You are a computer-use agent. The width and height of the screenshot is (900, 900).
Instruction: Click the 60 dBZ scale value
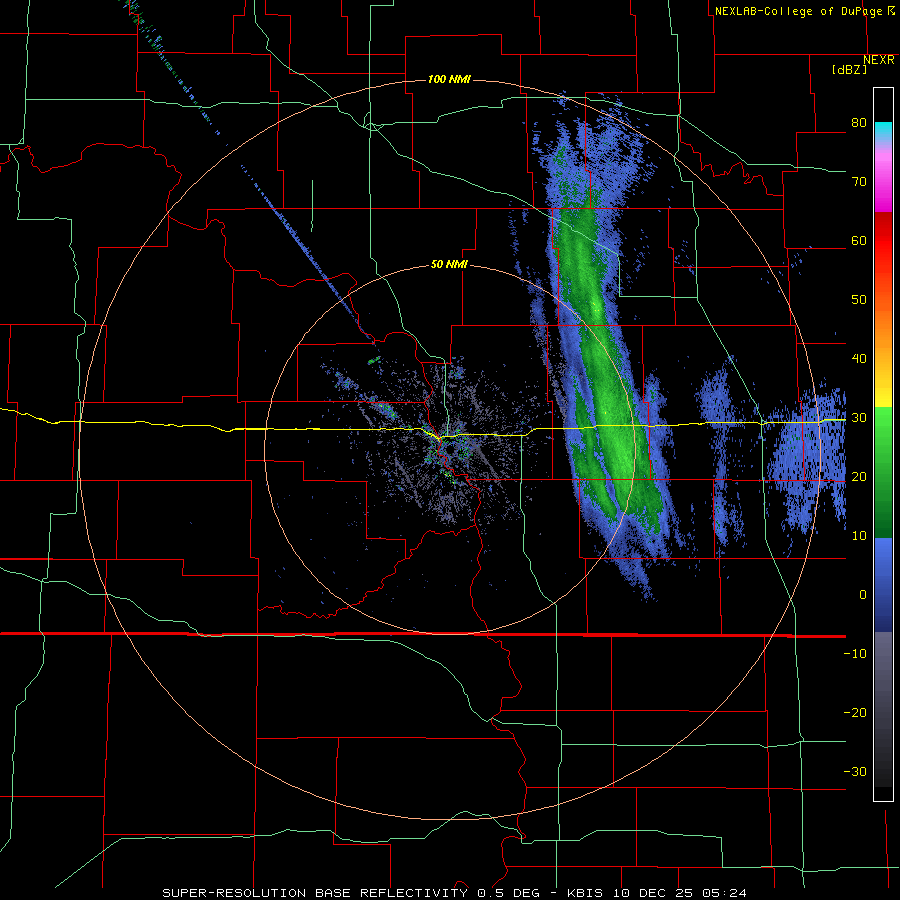tap(859, 240)
